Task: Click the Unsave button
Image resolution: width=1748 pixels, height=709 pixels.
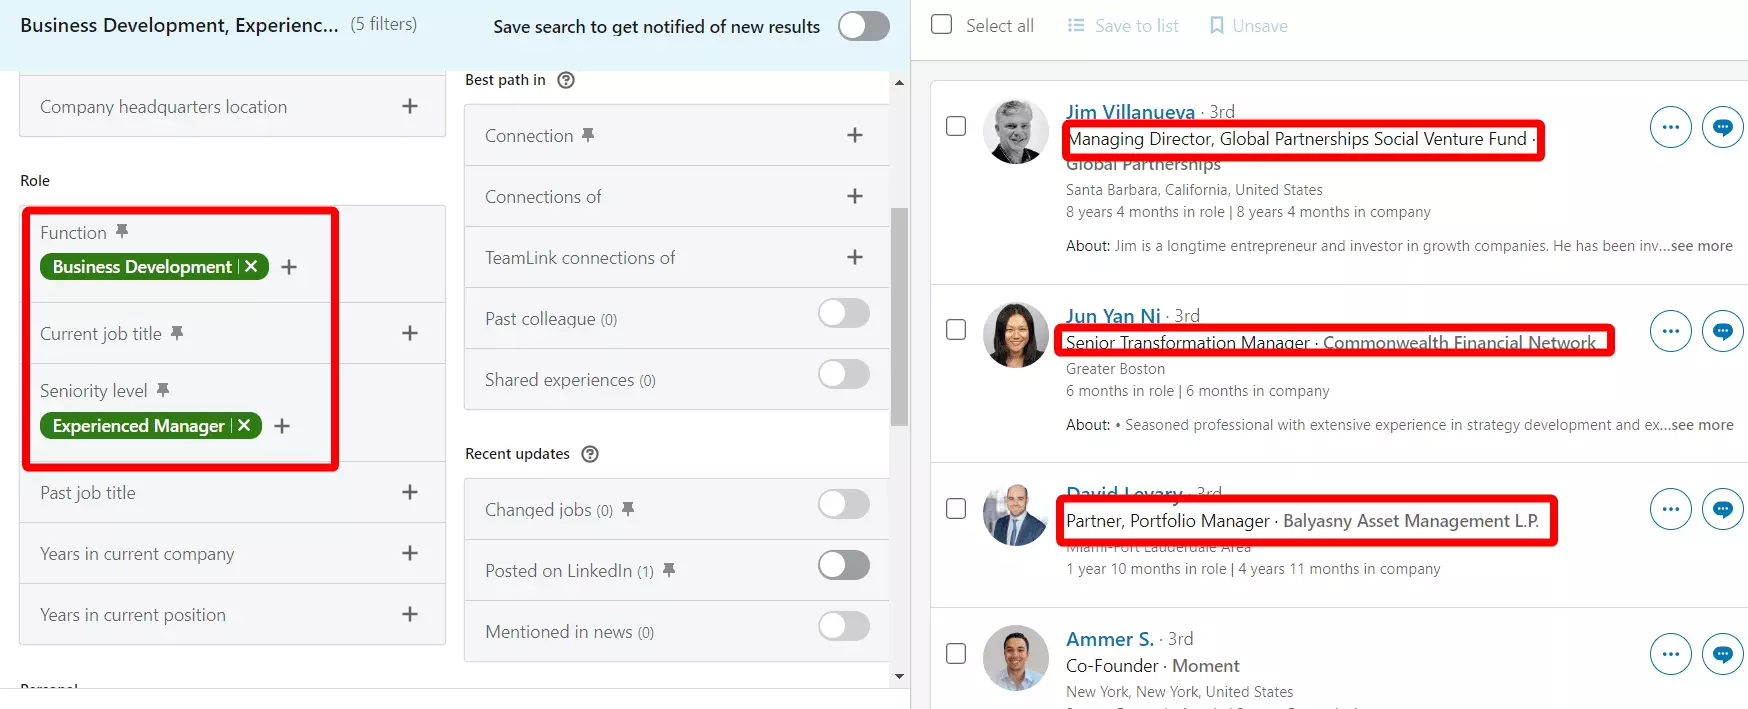Action: coord(1248,26)
